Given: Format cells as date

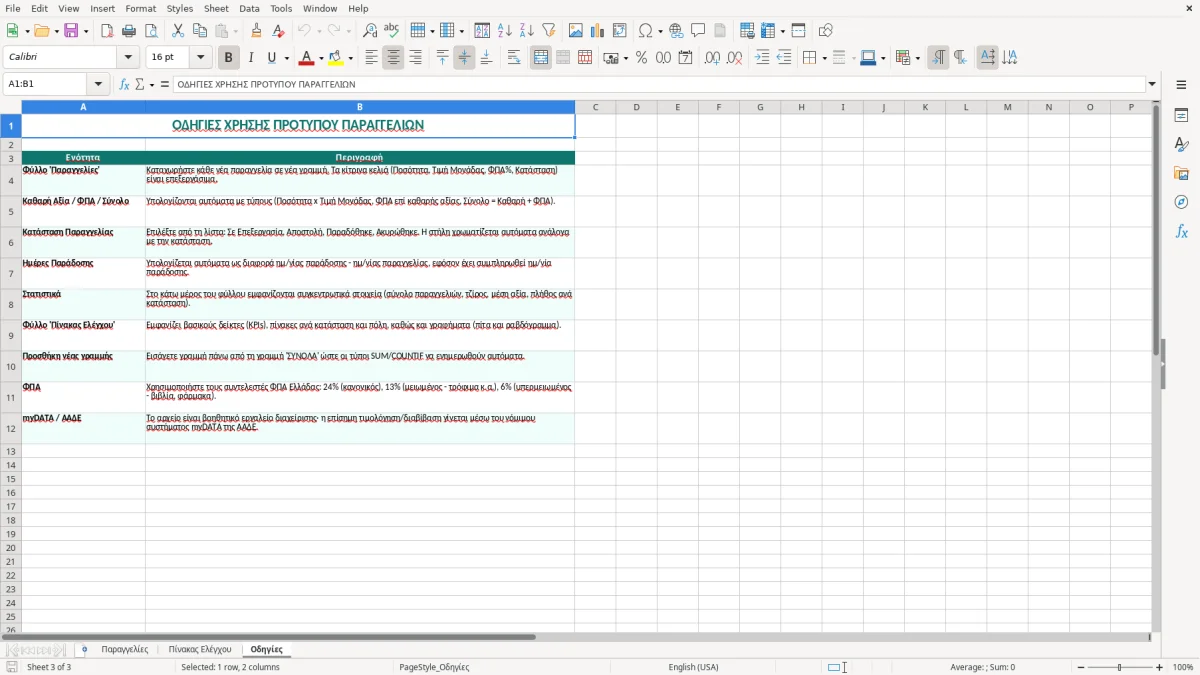Looking at the screenshot, I should [685, 58].
